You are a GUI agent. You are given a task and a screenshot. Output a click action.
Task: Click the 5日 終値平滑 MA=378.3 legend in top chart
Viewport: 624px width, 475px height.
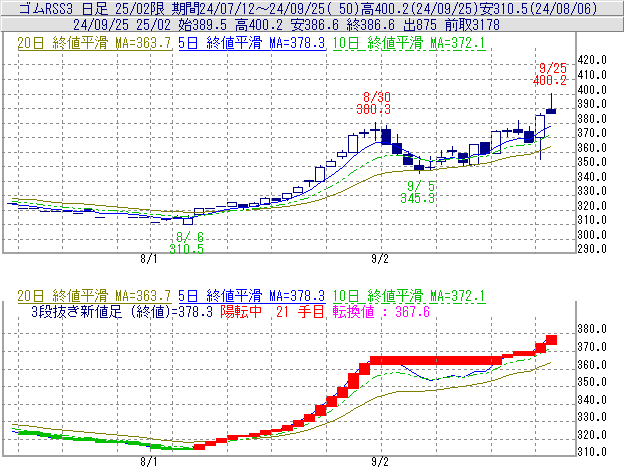(x=252, y=43)
